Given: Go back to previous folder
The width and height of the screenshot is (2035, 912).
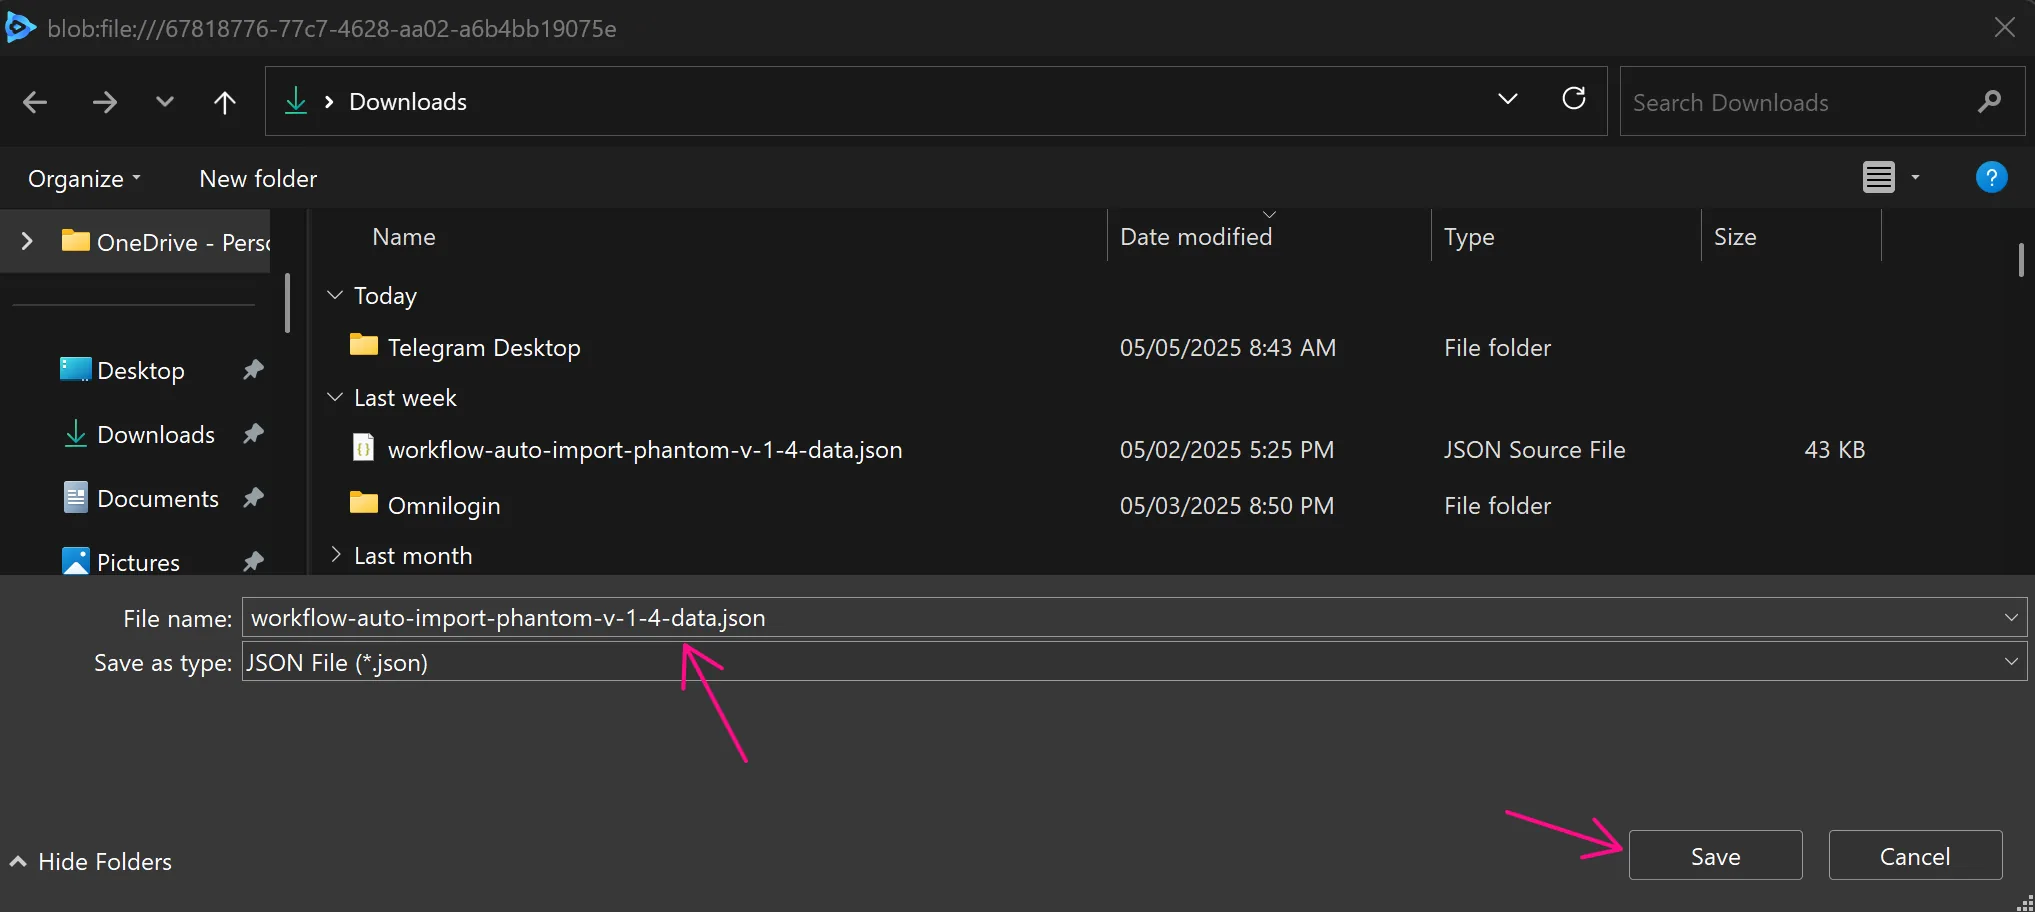Looking at the screenshot, I should click(x=34, y=101).
